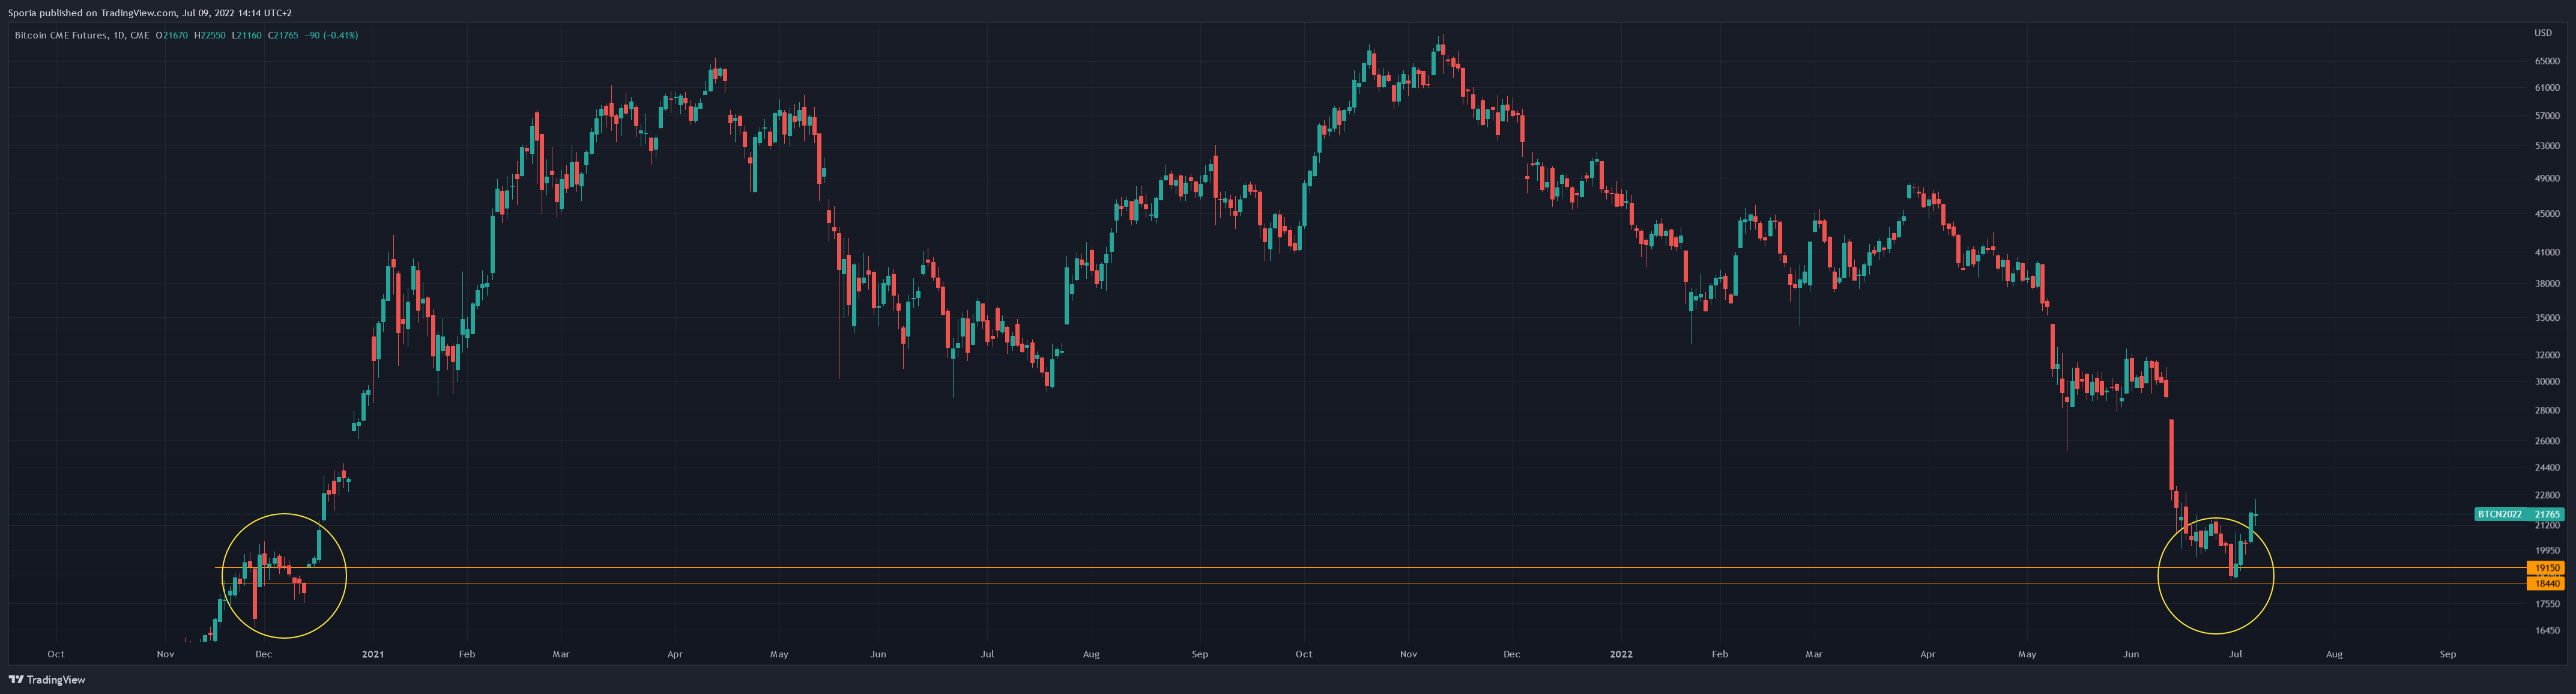Click the '41000' price axis label
Image resolution: width=2576 pixels, height=694 pixels.
tap(2547, 253)
